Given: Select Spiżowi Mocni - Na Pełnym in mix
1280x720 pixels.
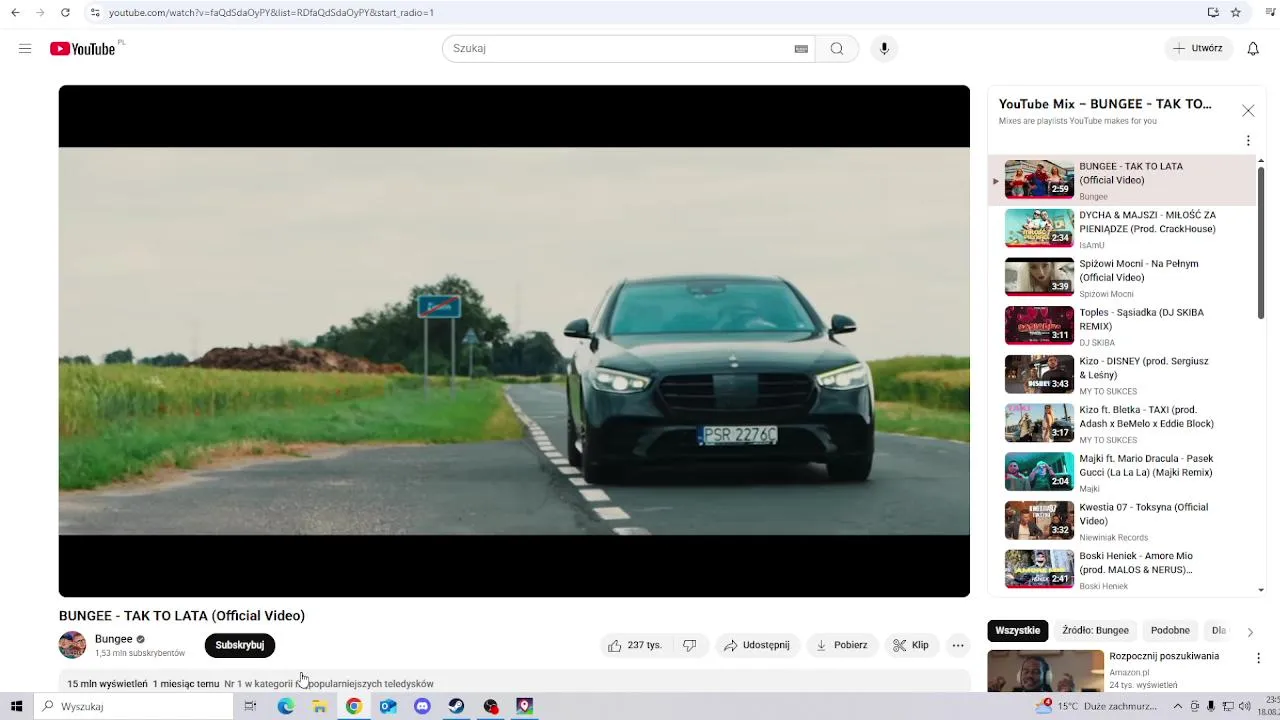Looking at the screenshot, I should click(1120, 277).
